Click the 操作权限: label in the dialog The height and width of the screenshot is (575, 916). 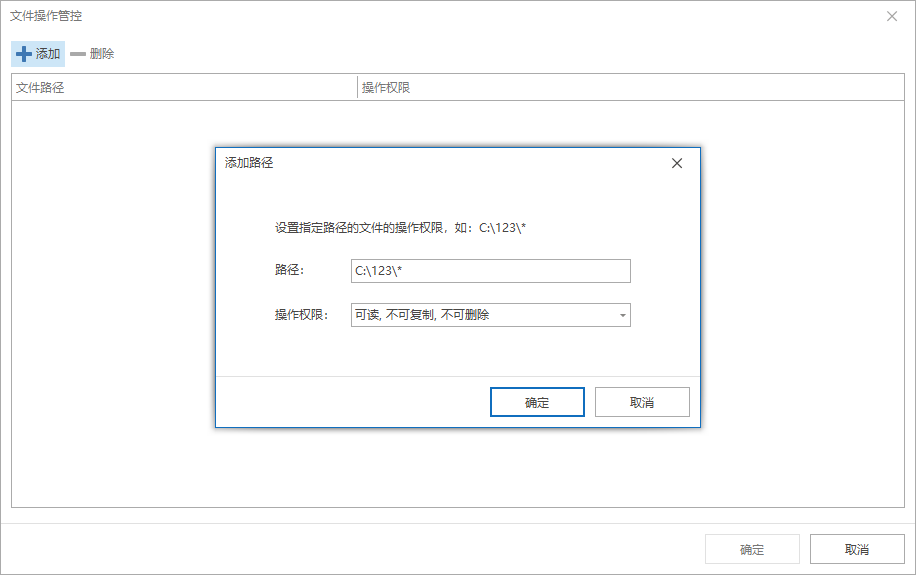click(x=302, y=315)
